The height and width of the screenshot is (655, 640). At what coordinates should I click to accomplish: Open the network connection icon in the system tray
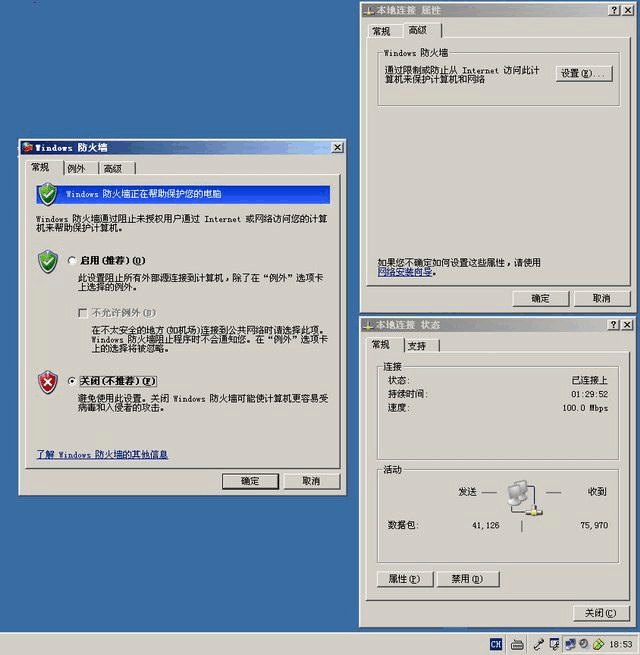(x=570, y=644)
